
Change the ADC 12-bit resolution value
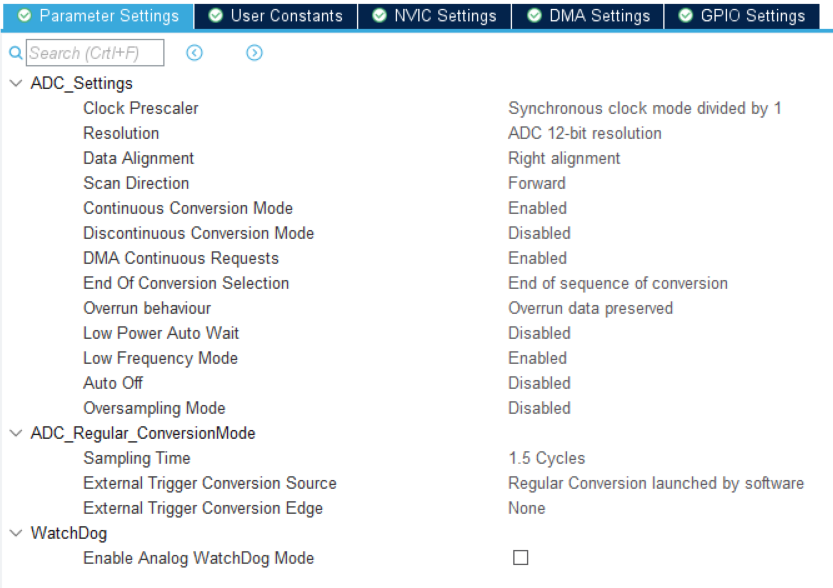pos(585,133)
